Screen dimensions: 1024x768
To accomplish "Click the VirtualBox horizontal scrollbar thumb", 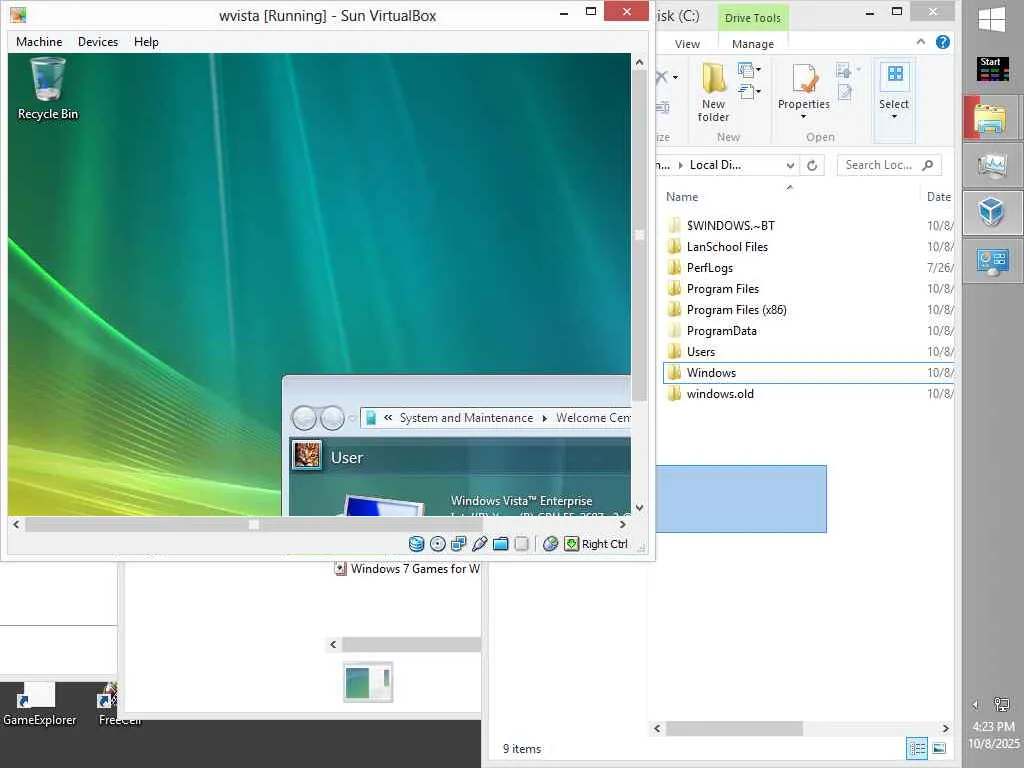I will click(x=254, y=524).
